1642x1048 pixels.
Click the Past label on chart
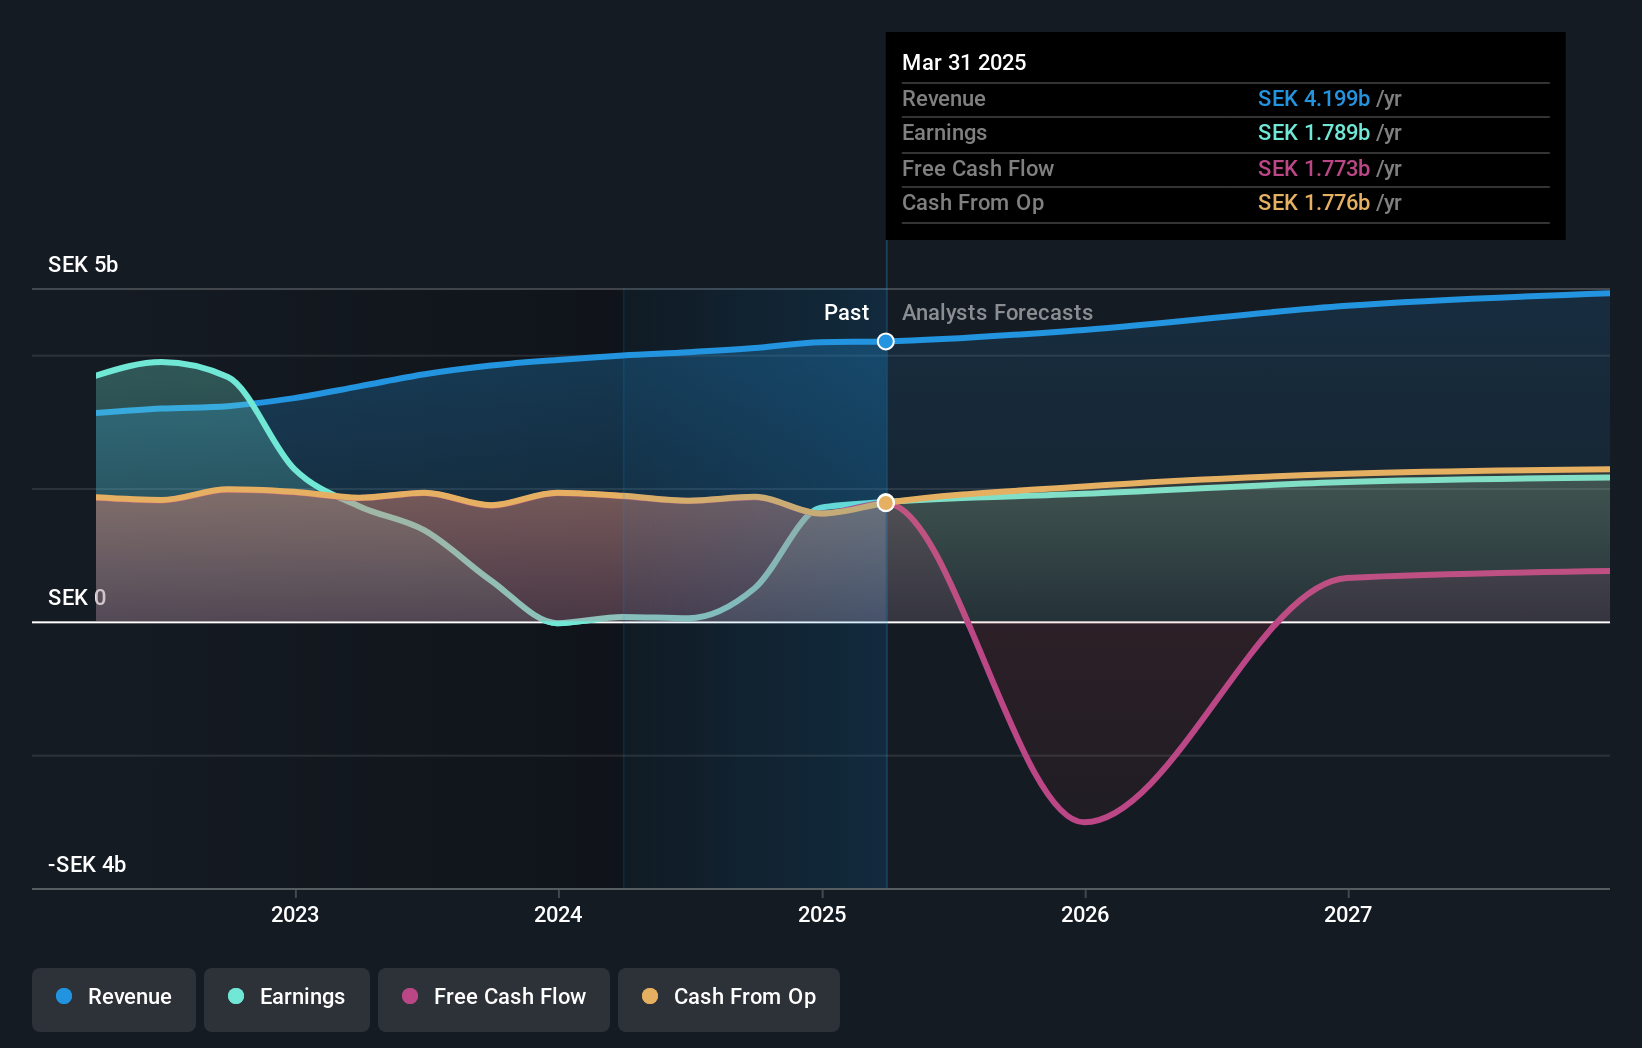(846, 312)
